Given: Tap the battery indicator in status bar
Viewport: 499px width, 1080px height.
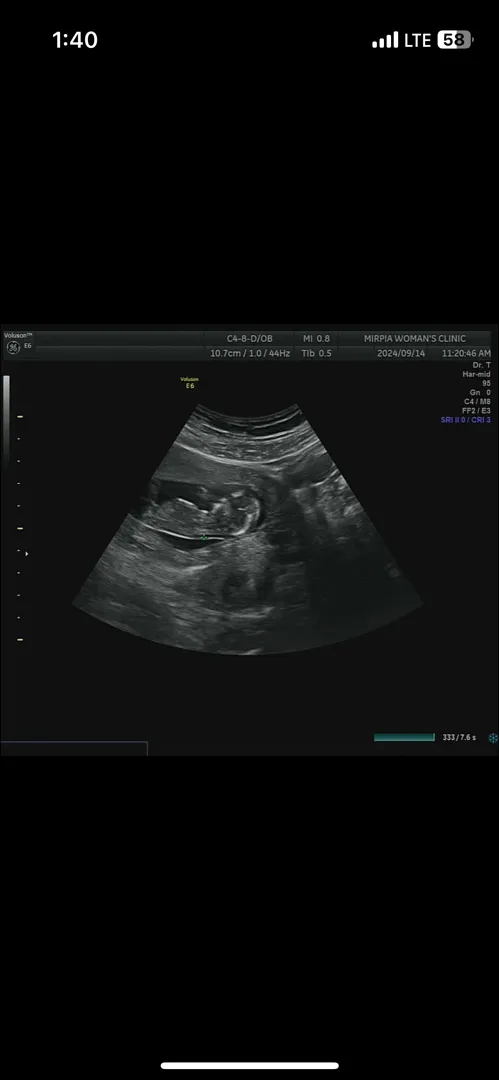Looking at the screenshot, I should (x=454, y=40).
